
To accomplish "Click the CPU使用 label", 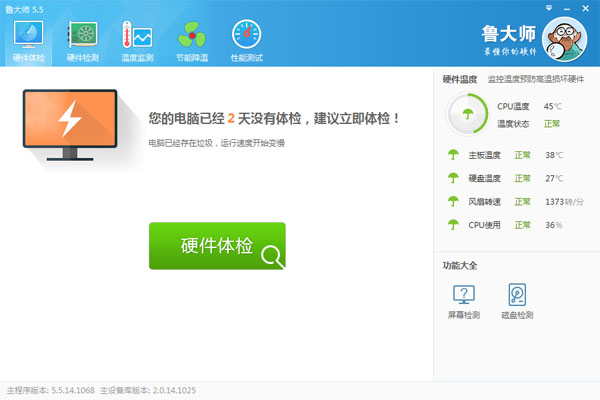I will coord(484,225).
